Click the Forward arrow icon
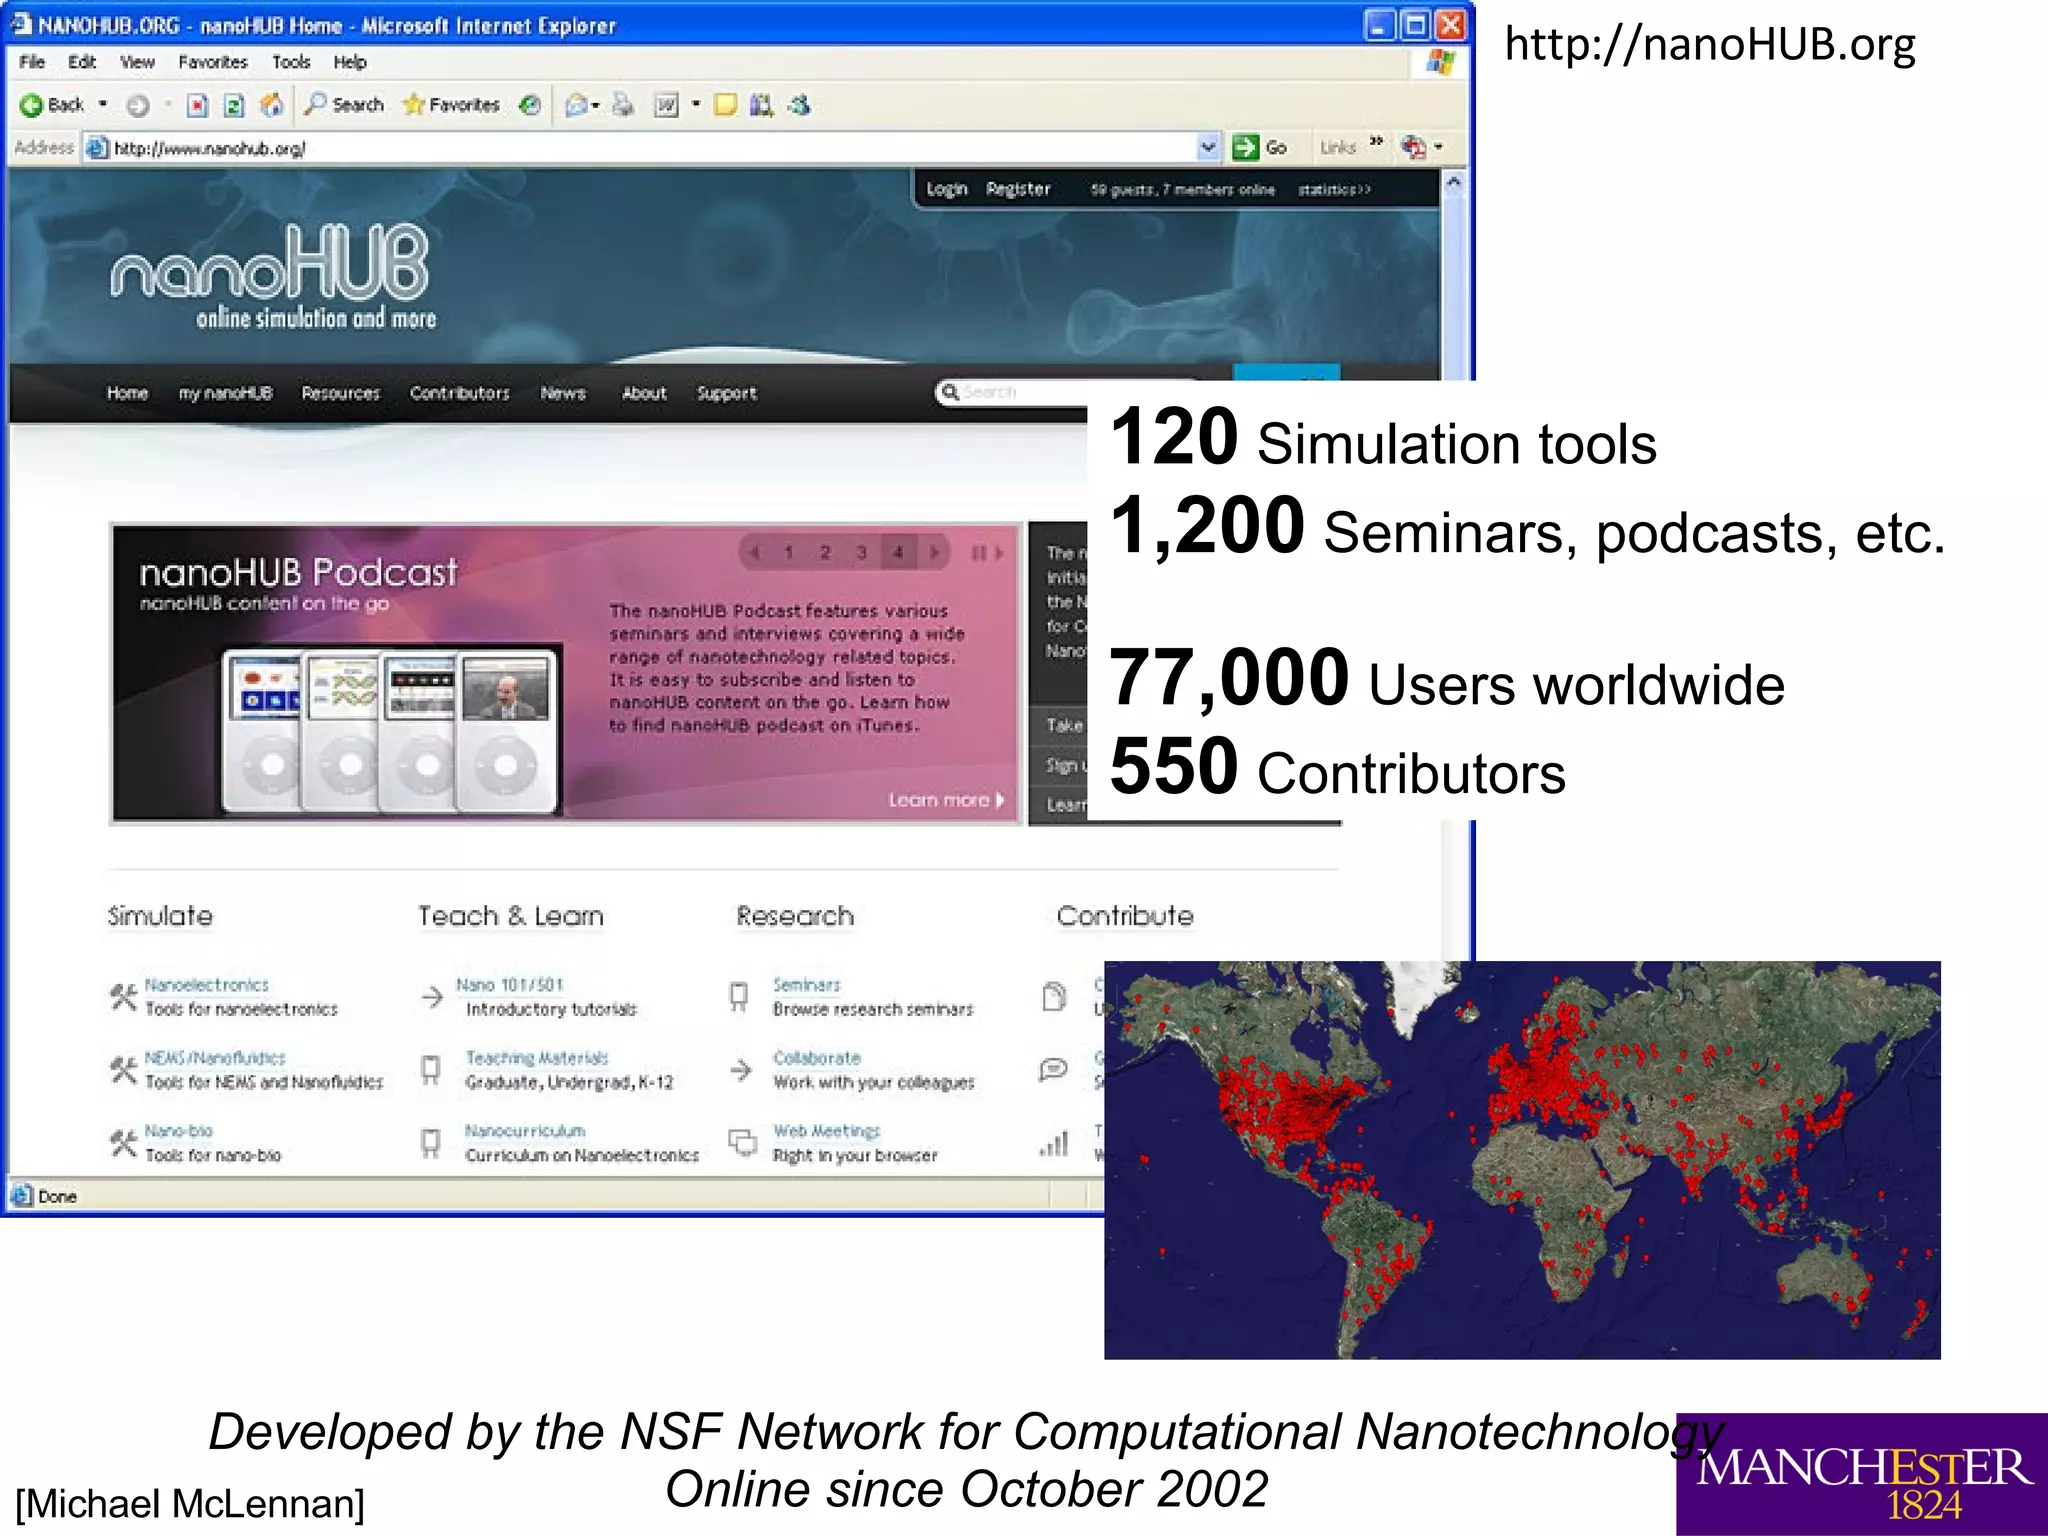The width and height of the screenshot is (2048, 1536). tap(138, 105)
